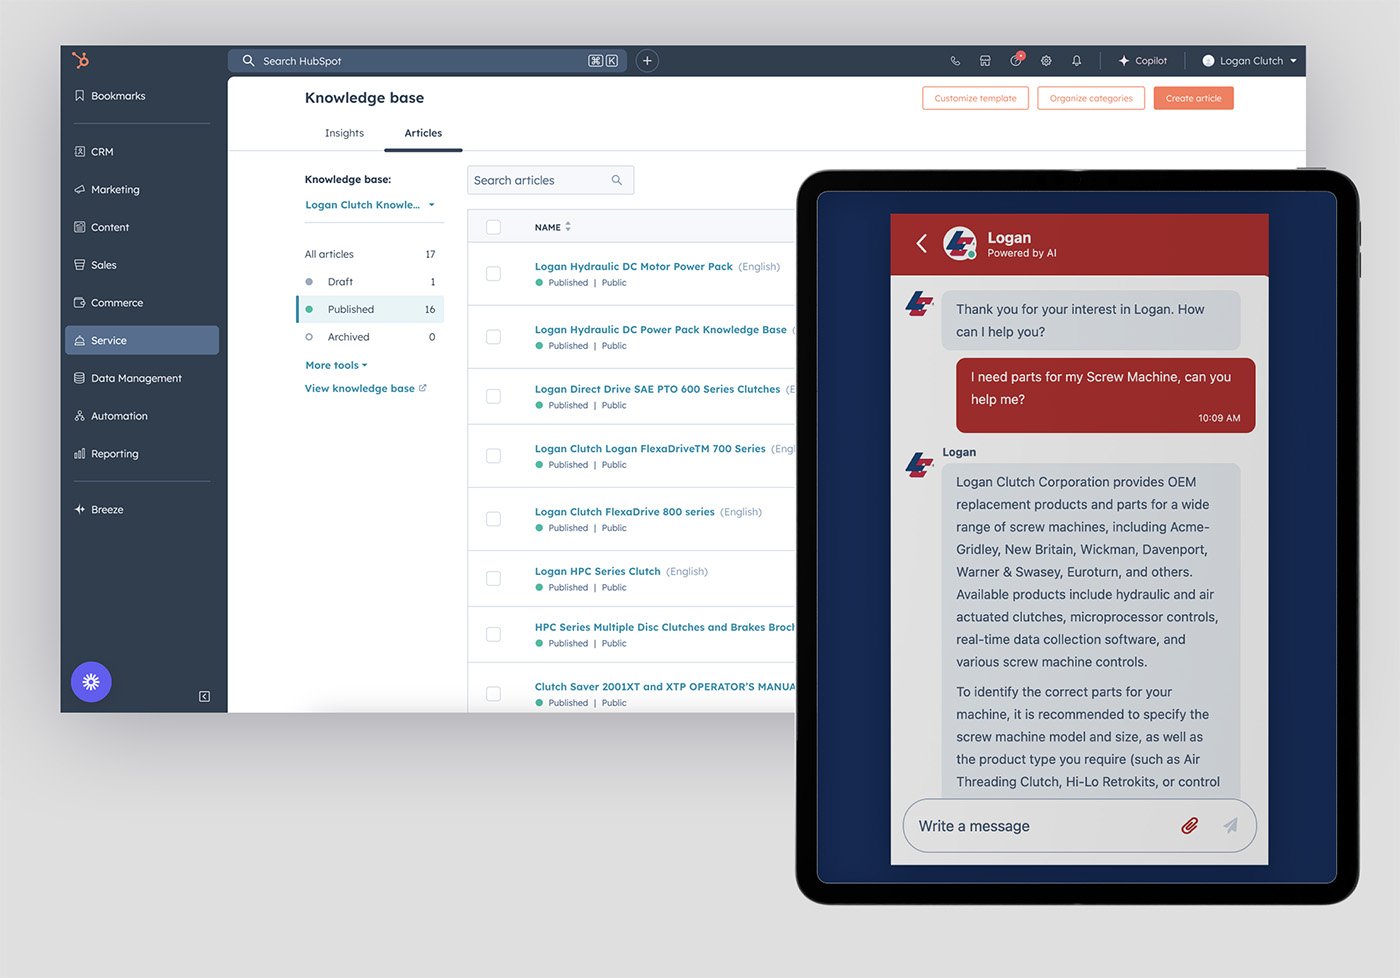The width and height of the screenshot is (1400, 978).
Task: Click Organize categories button
Action: point(1091,98)
